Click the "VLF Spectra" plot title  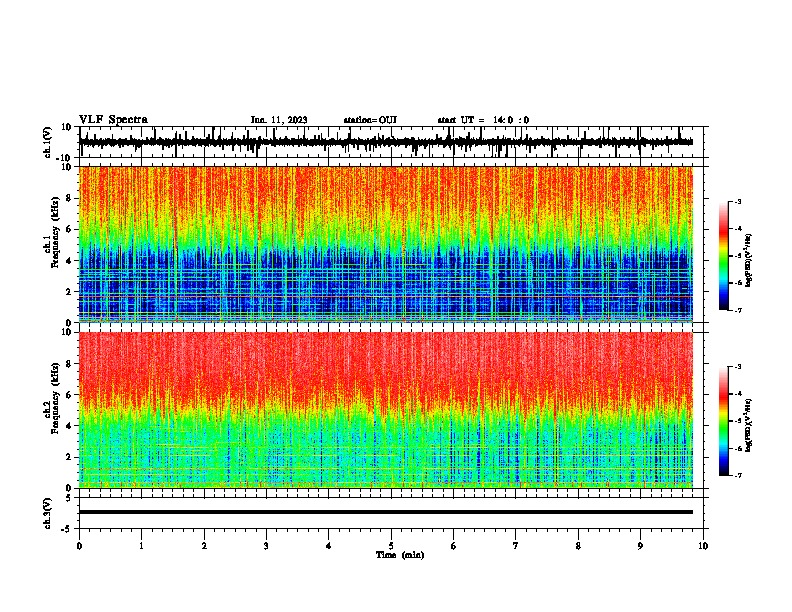(x=113, y=120)
